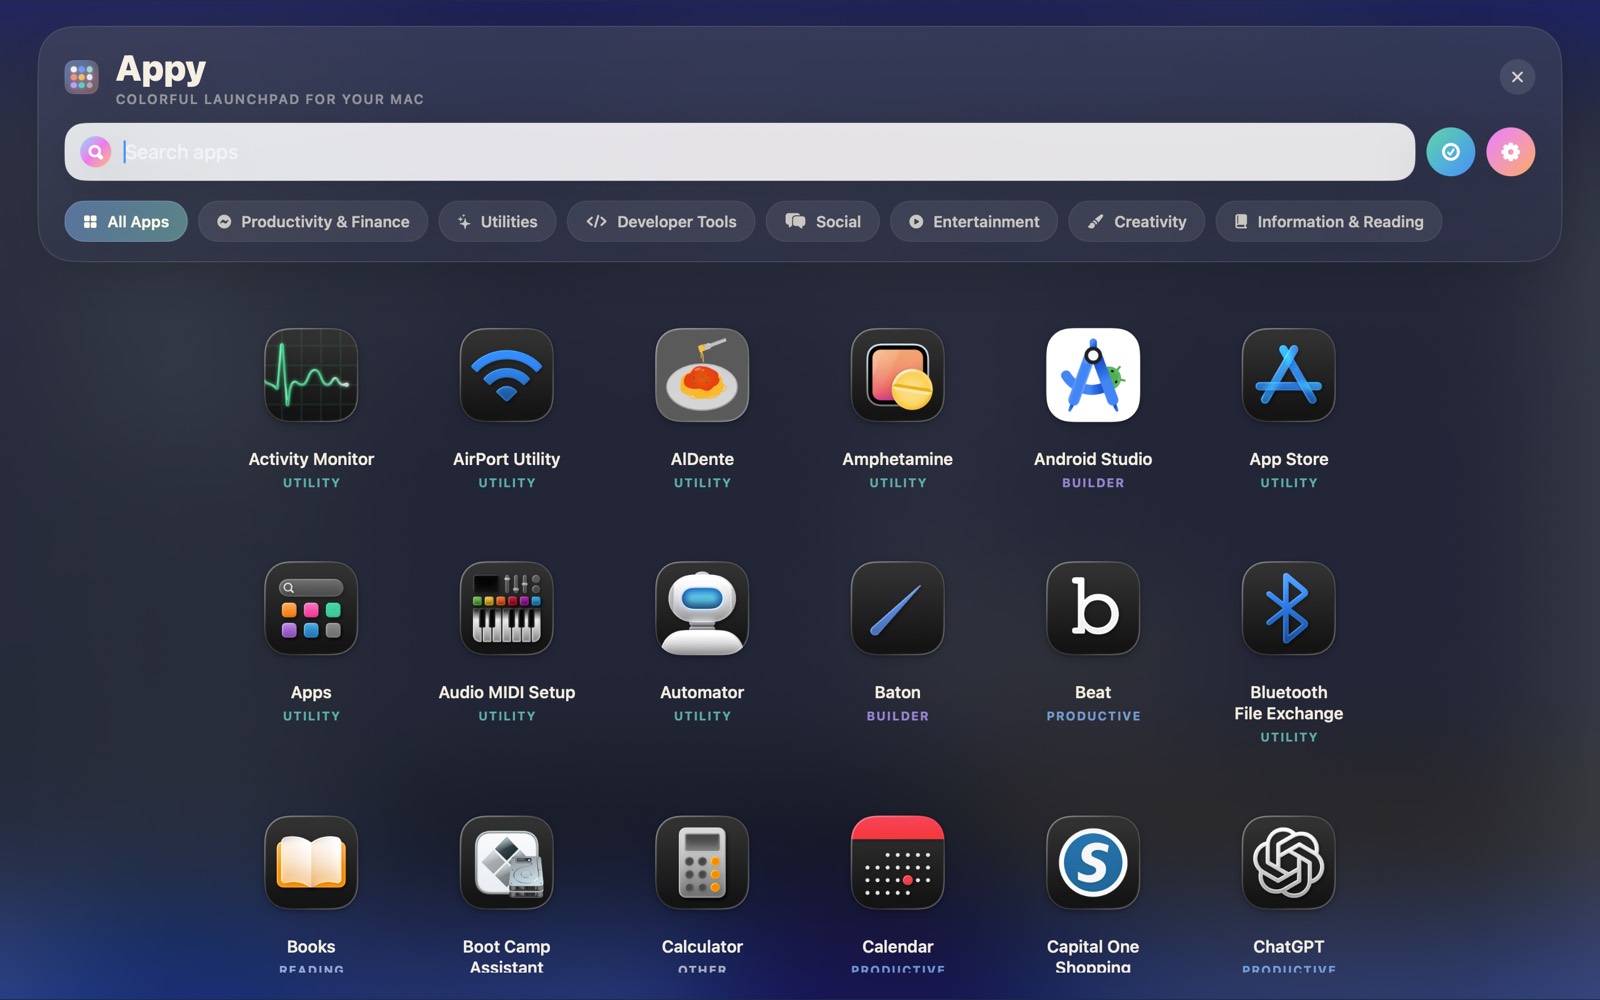Click the pink settings gear button

coord(1510,152)
